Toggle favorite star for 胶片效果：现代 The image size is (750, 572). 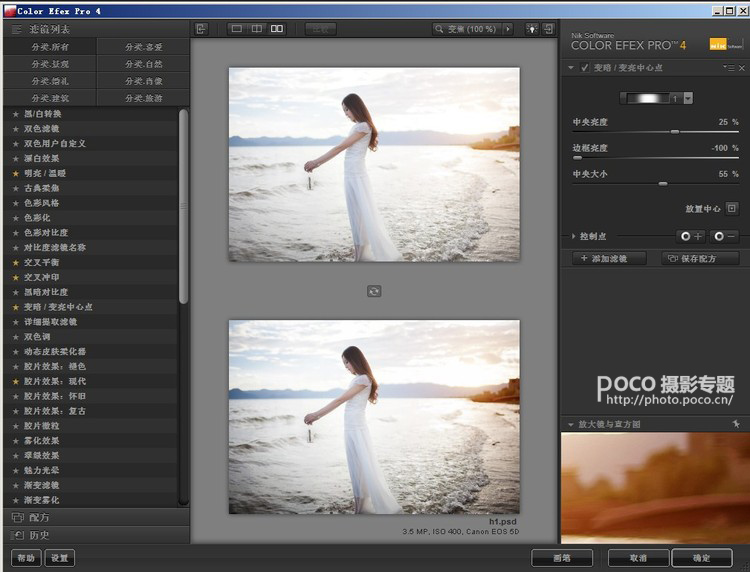pos(16,381)
